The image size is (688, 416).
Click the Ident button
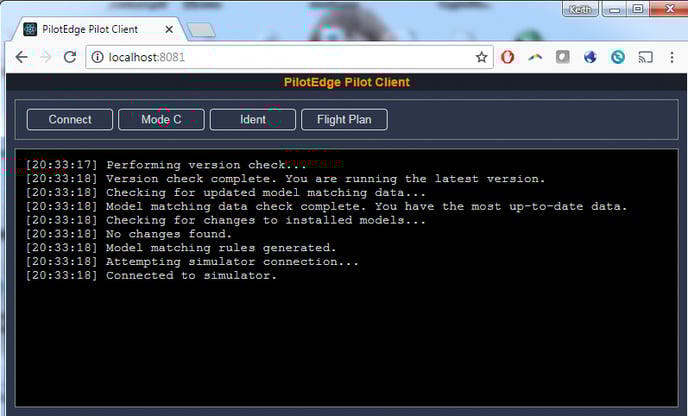click(253, 120)
